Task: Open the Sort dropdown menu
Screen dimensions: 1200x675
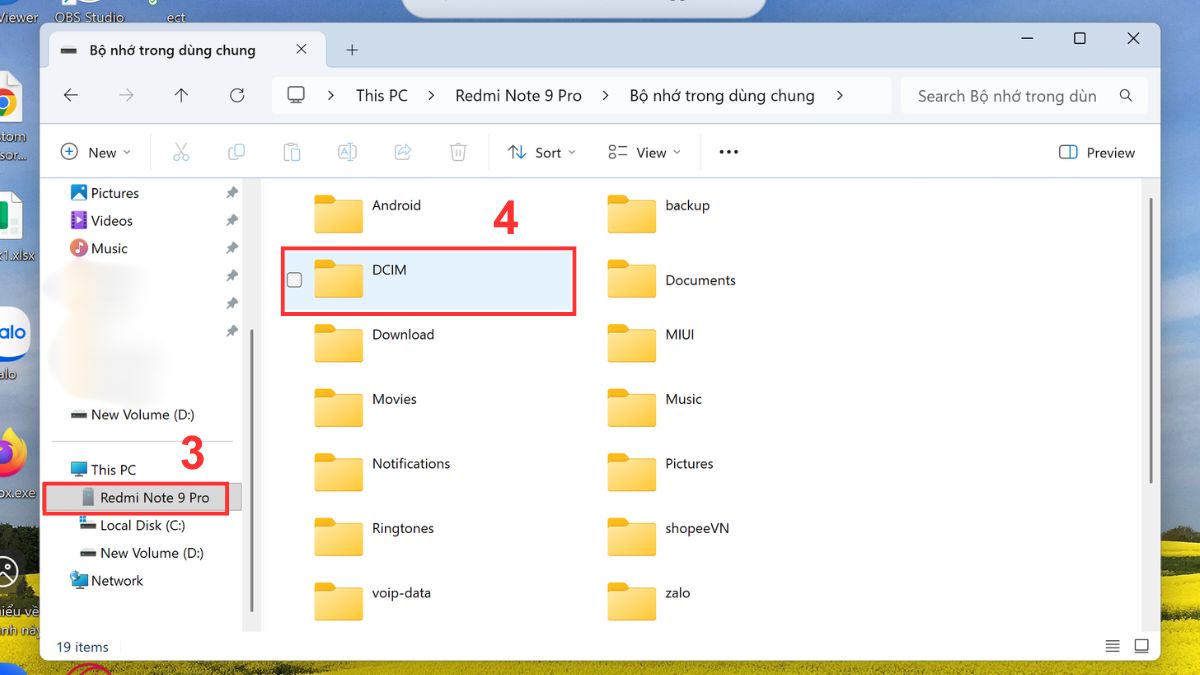Action: pyautogui.click(x=542, y=152)
